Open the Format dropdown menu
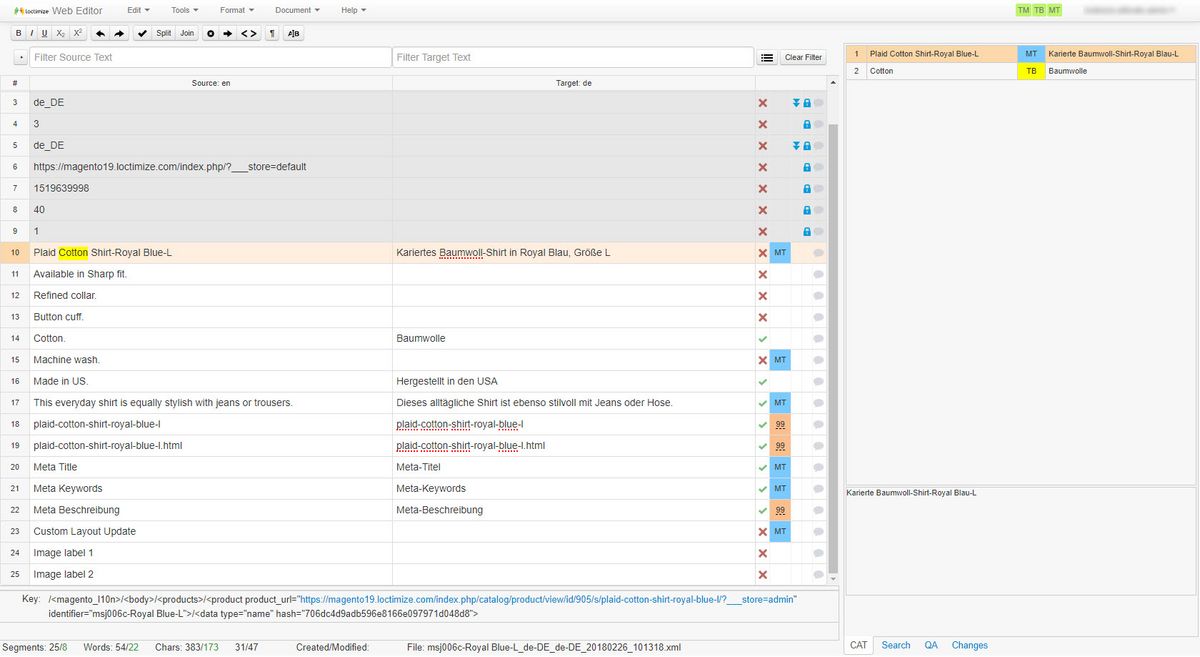The image size is (1200, 657). point(236,10)
